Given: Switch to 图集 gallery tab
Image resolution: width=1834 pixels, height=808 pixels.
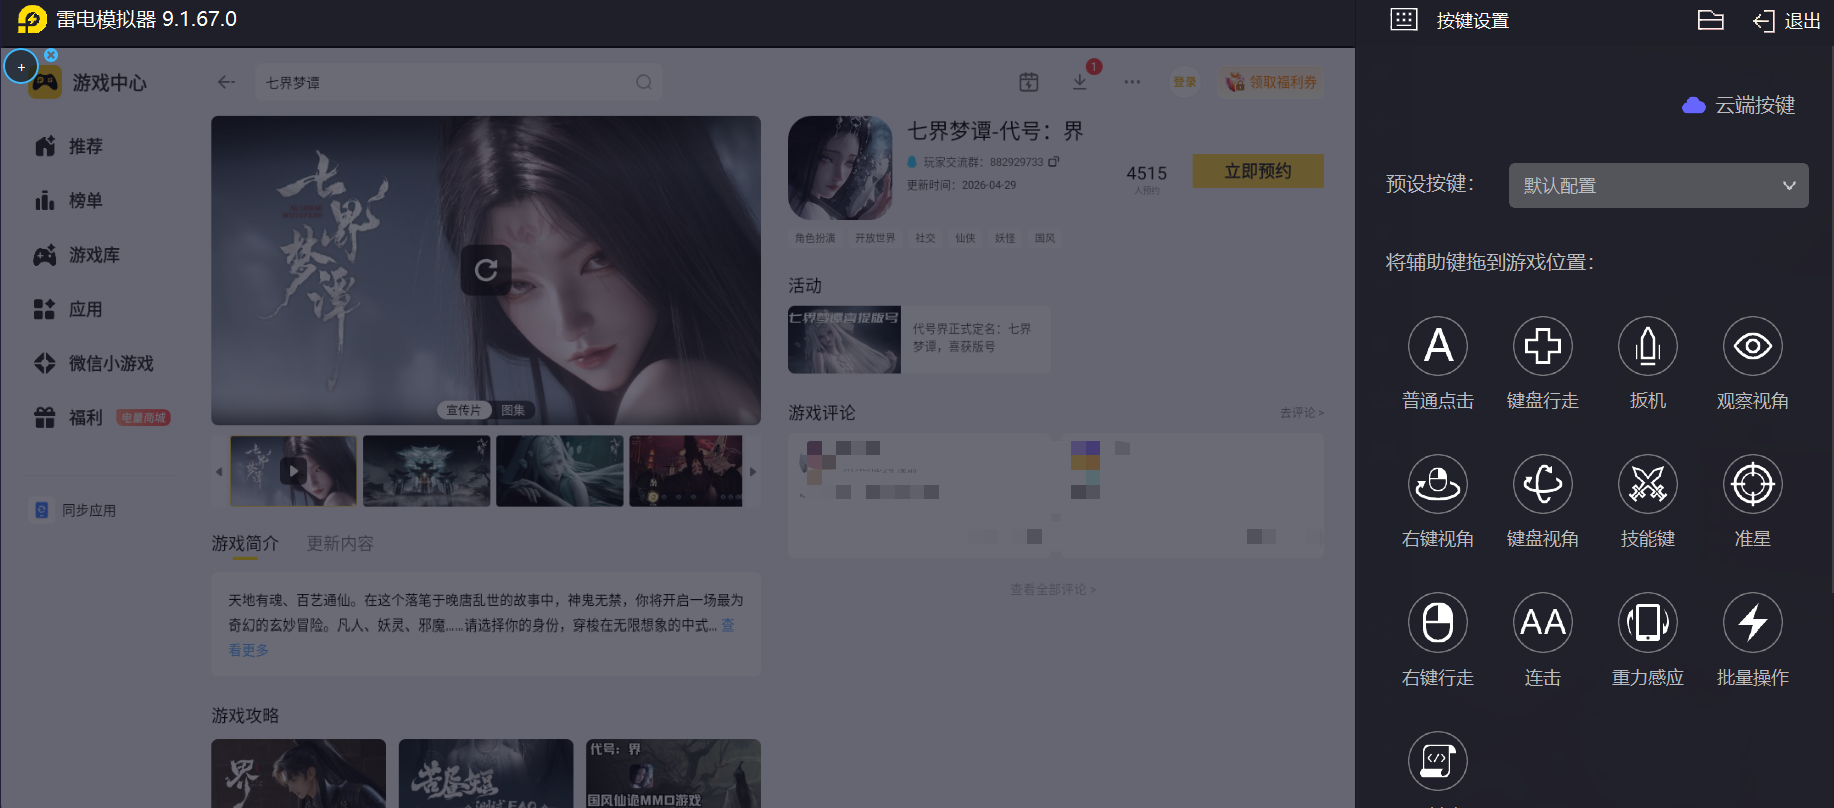Looking at the screenshot, I should click(x=513, y=410).
